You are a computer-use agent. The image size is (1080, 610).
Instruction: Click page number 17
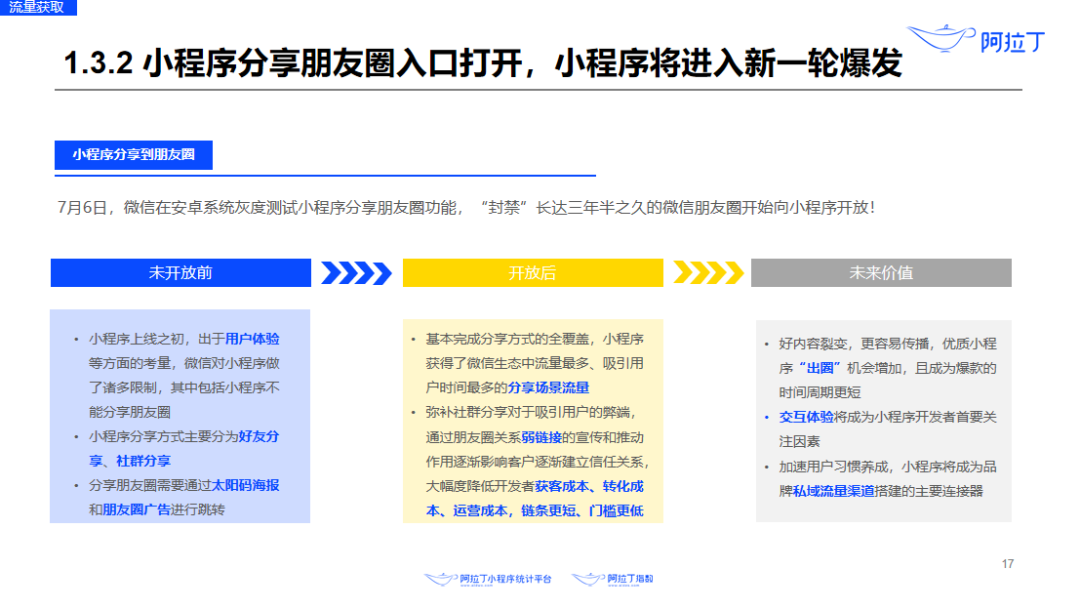click(x=1007, y=564)
